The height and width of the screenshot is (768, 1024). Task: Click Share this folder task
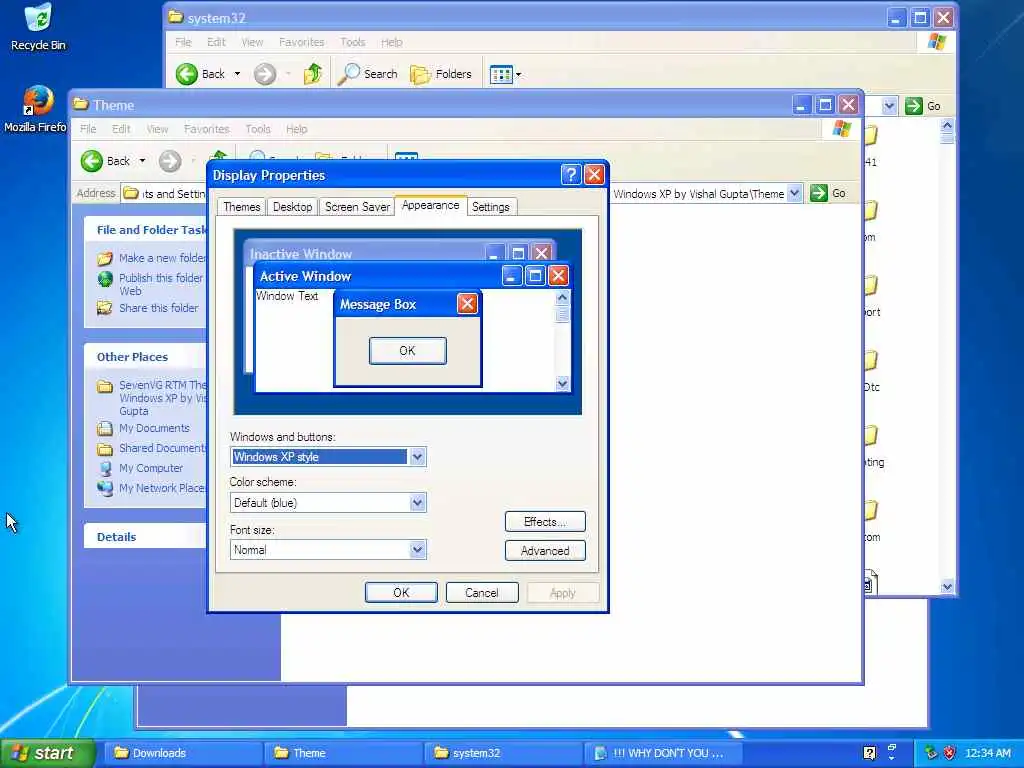[148, 308]
